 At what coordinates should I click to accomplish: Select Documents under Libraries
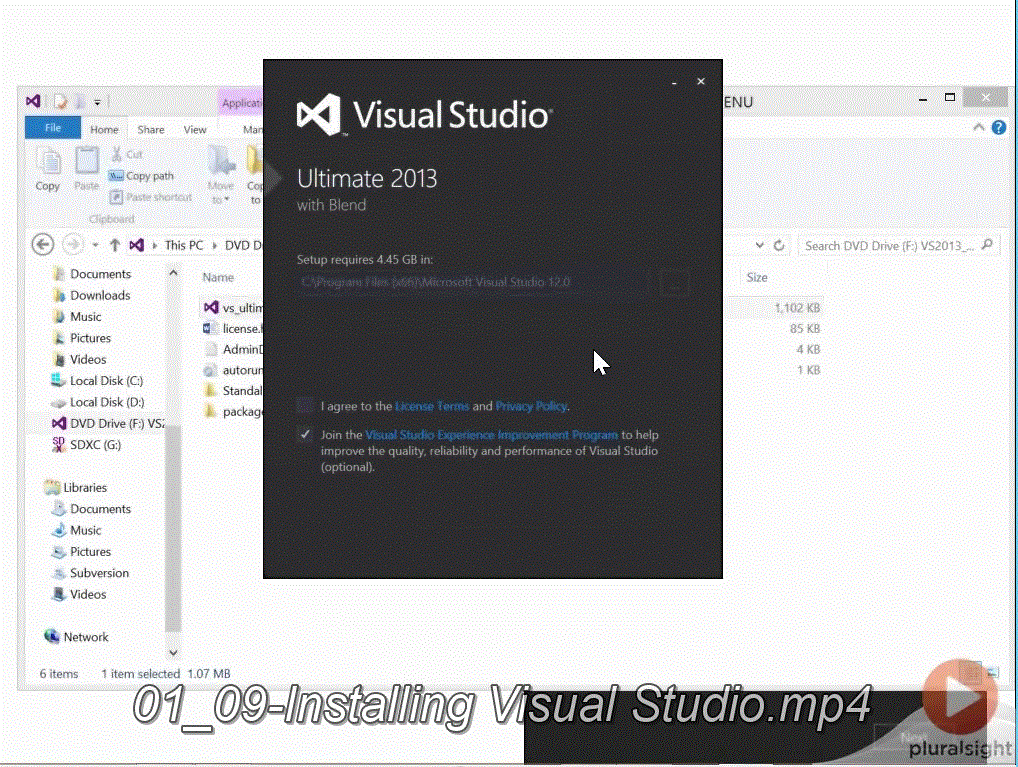92,509
